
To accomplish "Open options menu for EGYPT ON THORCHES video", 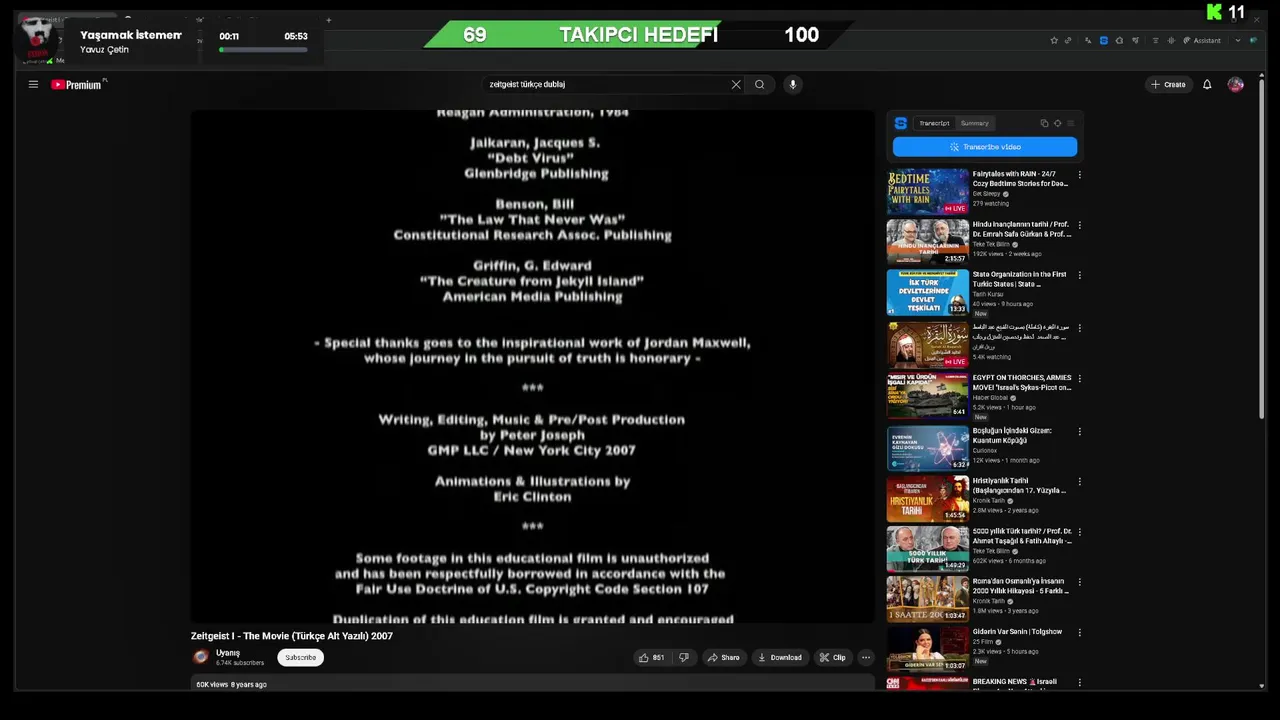I will [1079, 379].
